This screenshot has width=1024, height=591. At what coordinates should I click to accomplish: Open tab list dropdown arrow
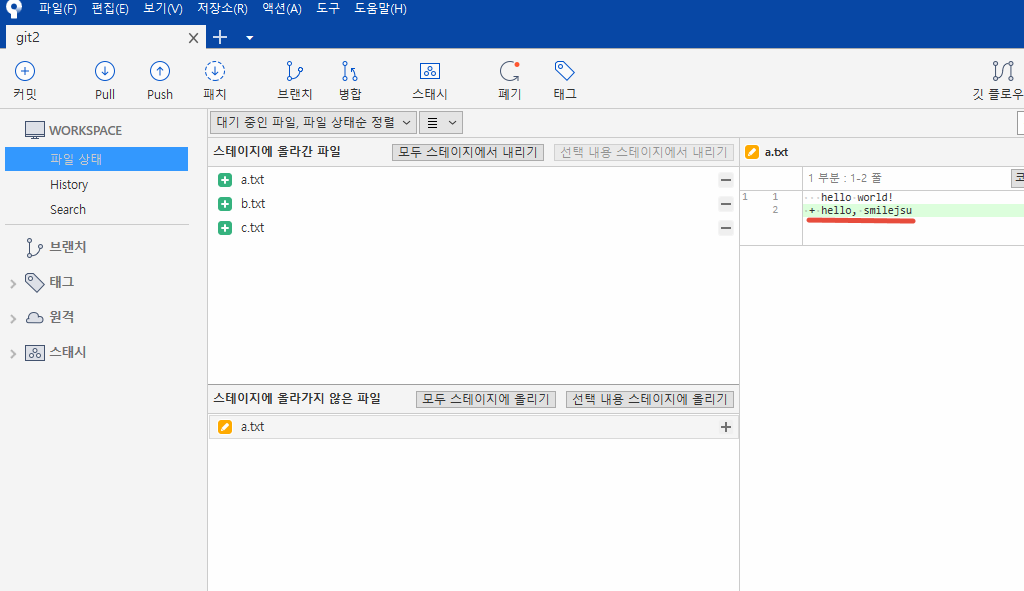pyautogui.click(x=249, y=38)
